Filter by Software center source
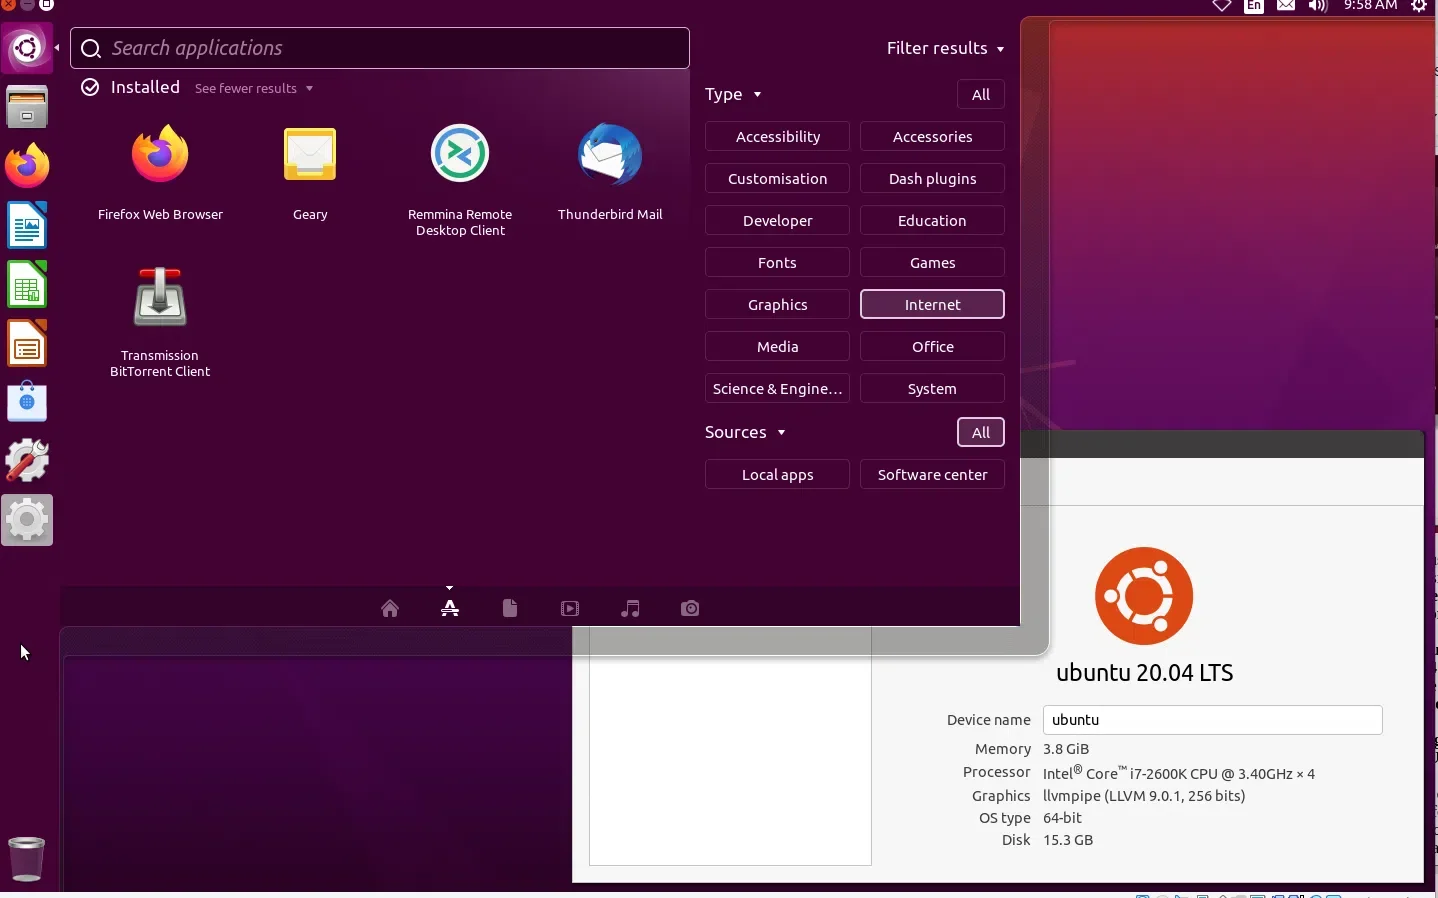Viewport: 1438px width, 898px height. point(933,475)
